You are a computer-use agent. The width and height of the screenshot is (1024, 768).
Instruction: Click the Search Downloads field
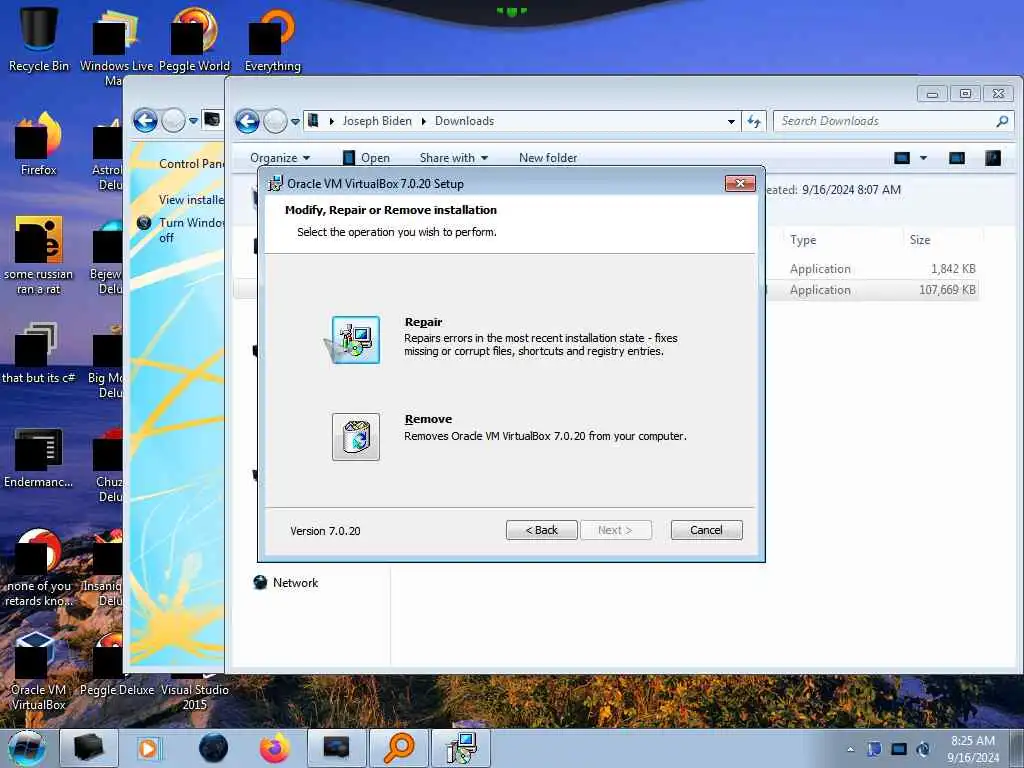(893, 121)
